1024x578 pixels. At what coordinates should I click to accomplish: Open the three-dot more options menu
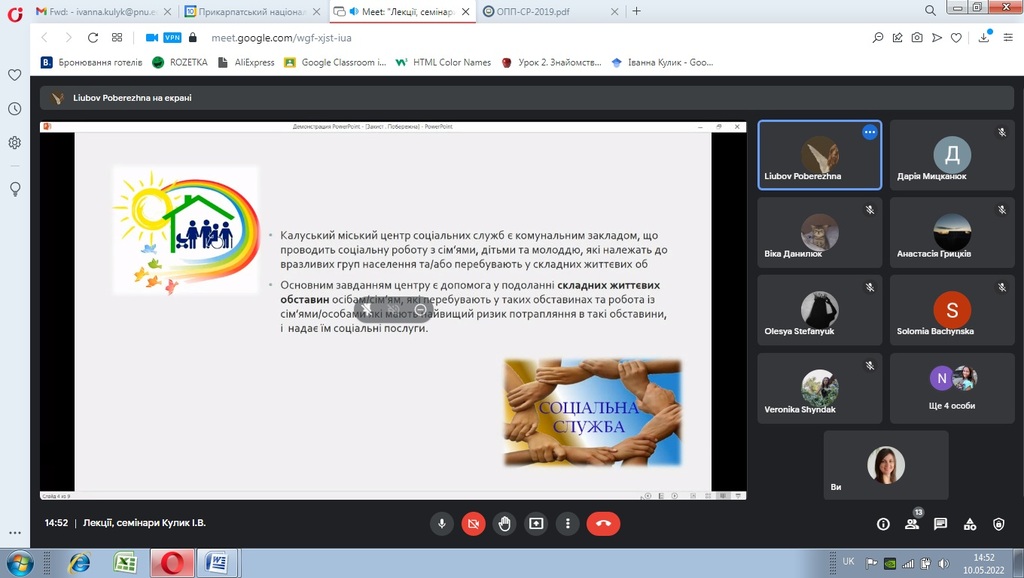(x=568, y=523)
